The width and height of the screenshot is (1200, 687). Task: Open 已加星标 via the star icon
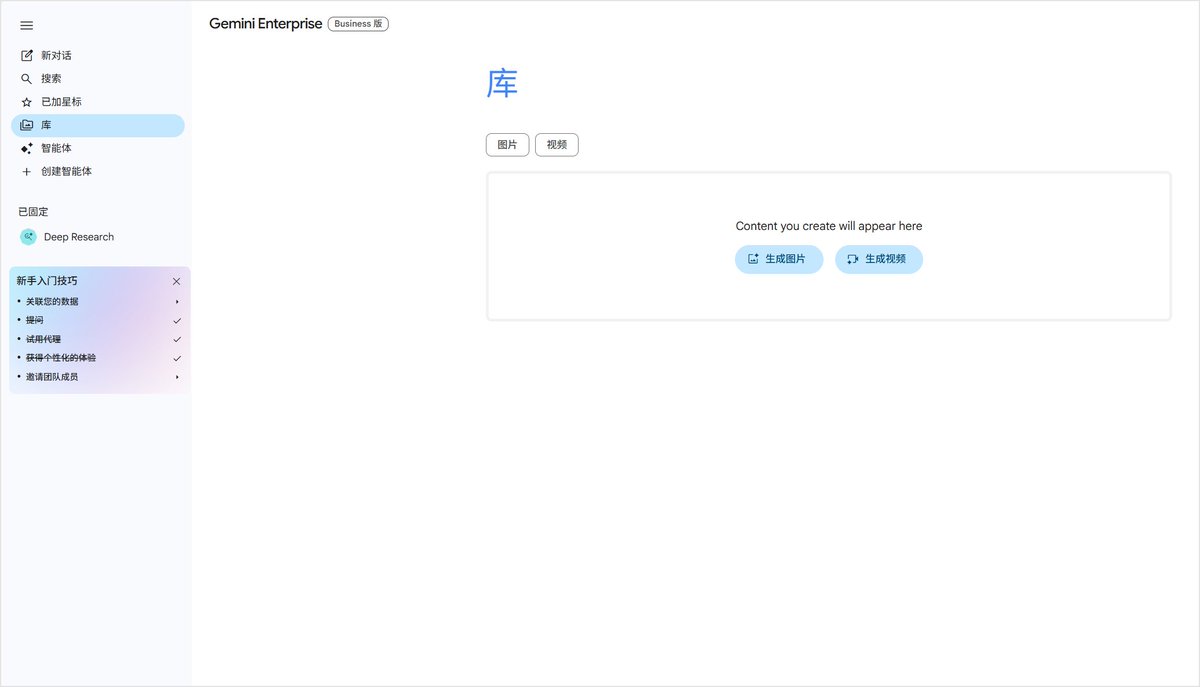click(27, 101)
